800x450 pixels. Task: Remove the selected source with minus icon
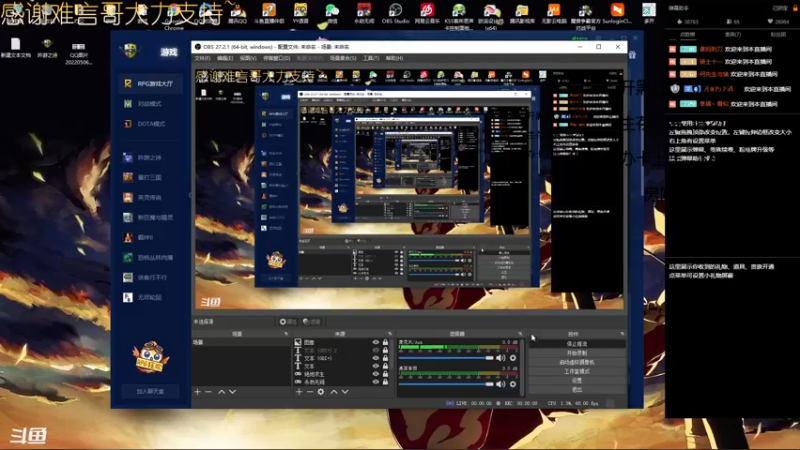coord(310,392)
